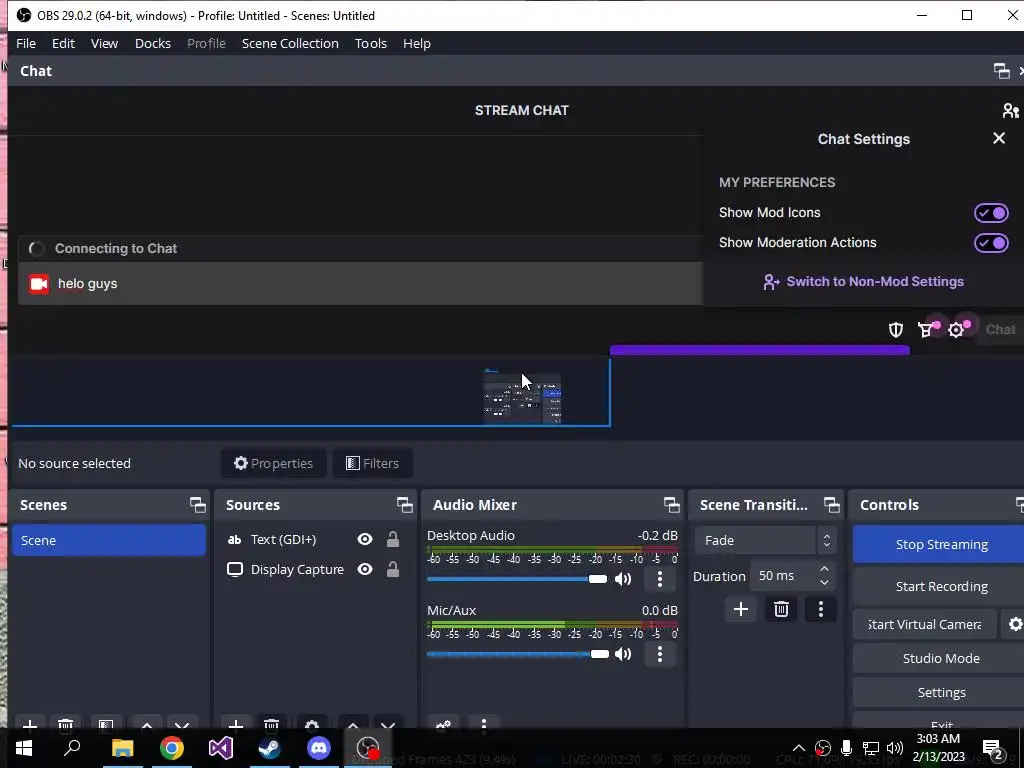Lock the Display Capture source
This screenshot has height=768, width=1024.
[x=392, y=569]
